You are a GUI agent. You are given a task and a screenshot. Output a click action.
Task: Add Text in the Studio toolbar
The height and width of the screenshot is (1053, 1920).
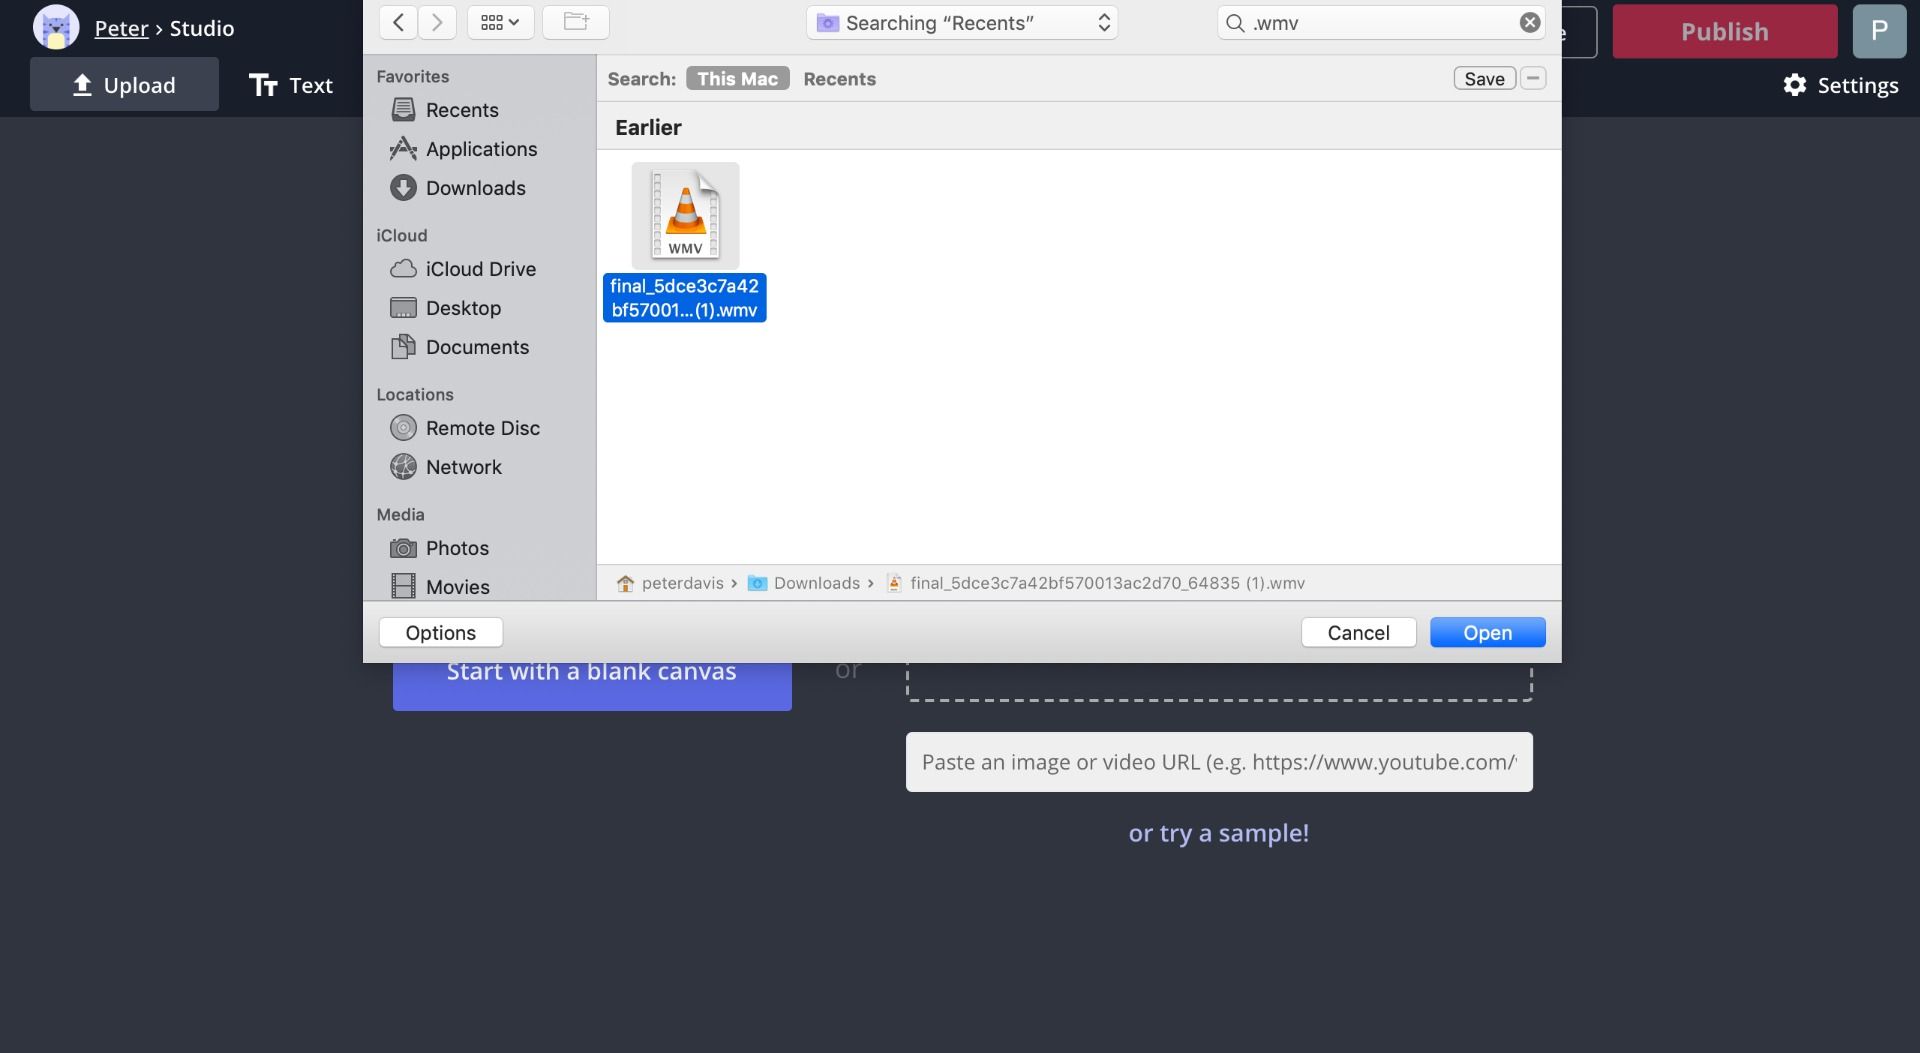(291, 85)
